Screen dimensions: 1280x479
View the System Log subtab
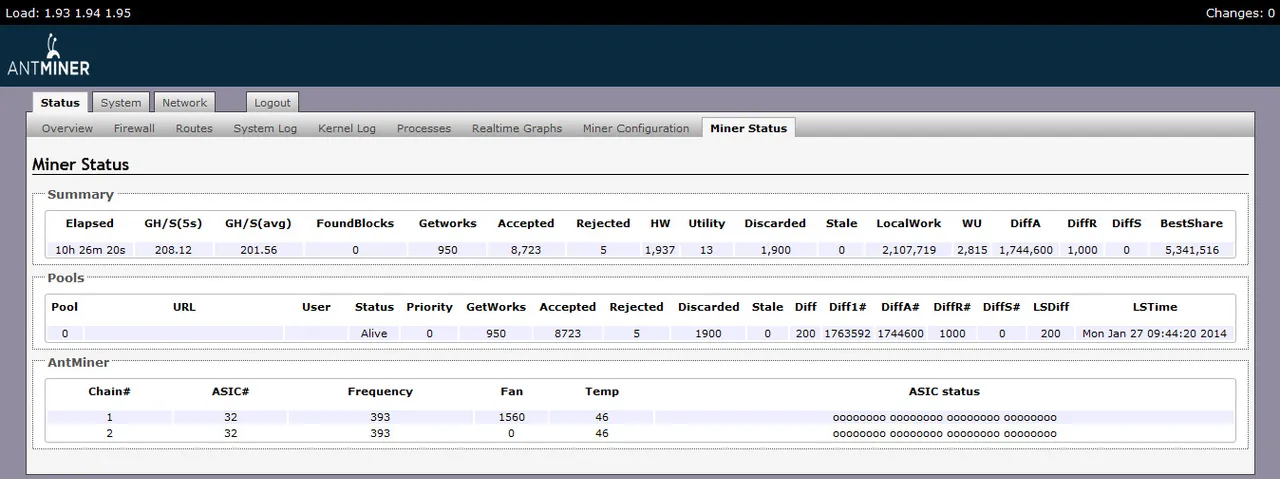(265, 128)
